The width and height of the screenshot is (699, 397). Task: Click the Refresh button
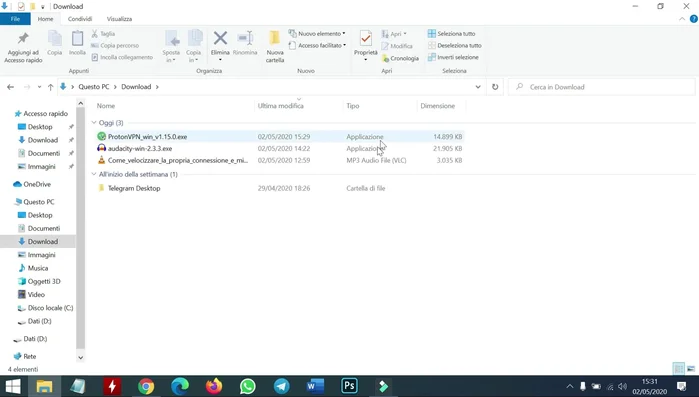495,87
